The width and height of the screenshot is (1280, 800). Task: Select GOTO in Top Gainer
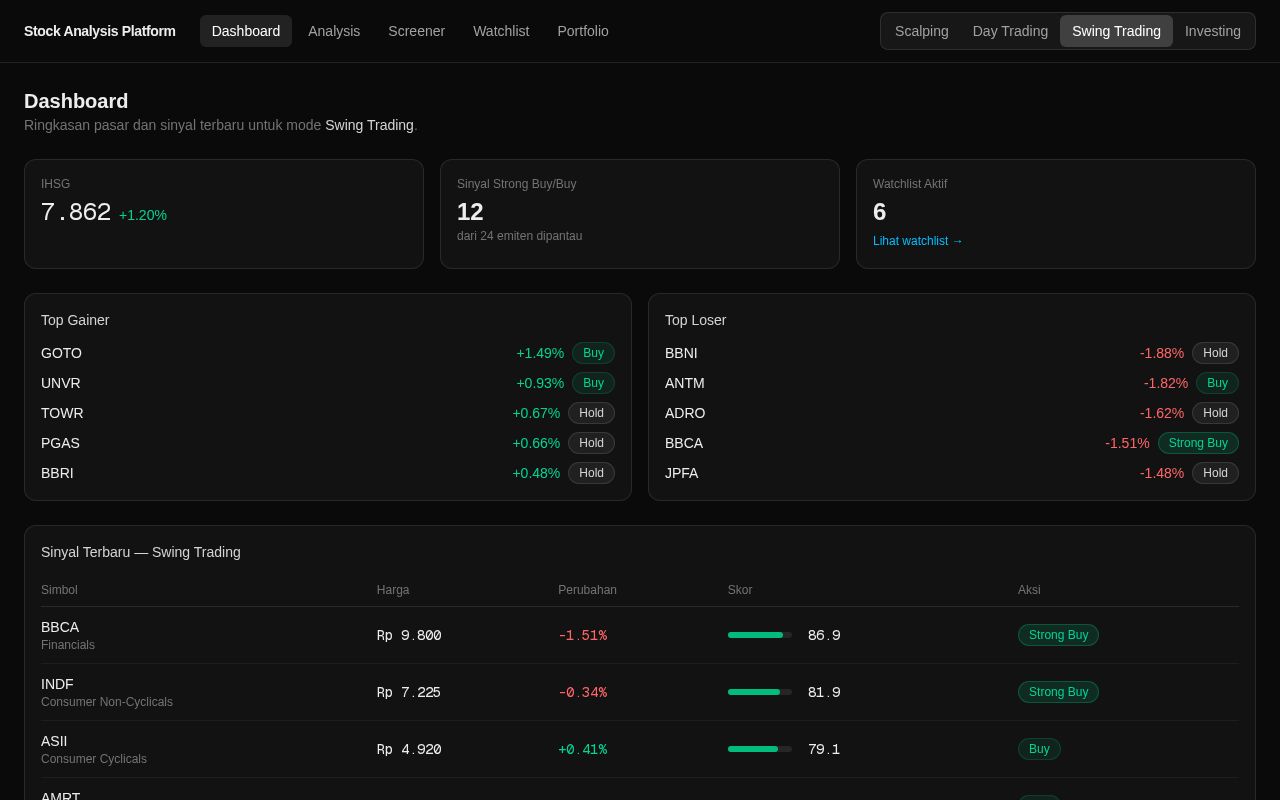61,353
